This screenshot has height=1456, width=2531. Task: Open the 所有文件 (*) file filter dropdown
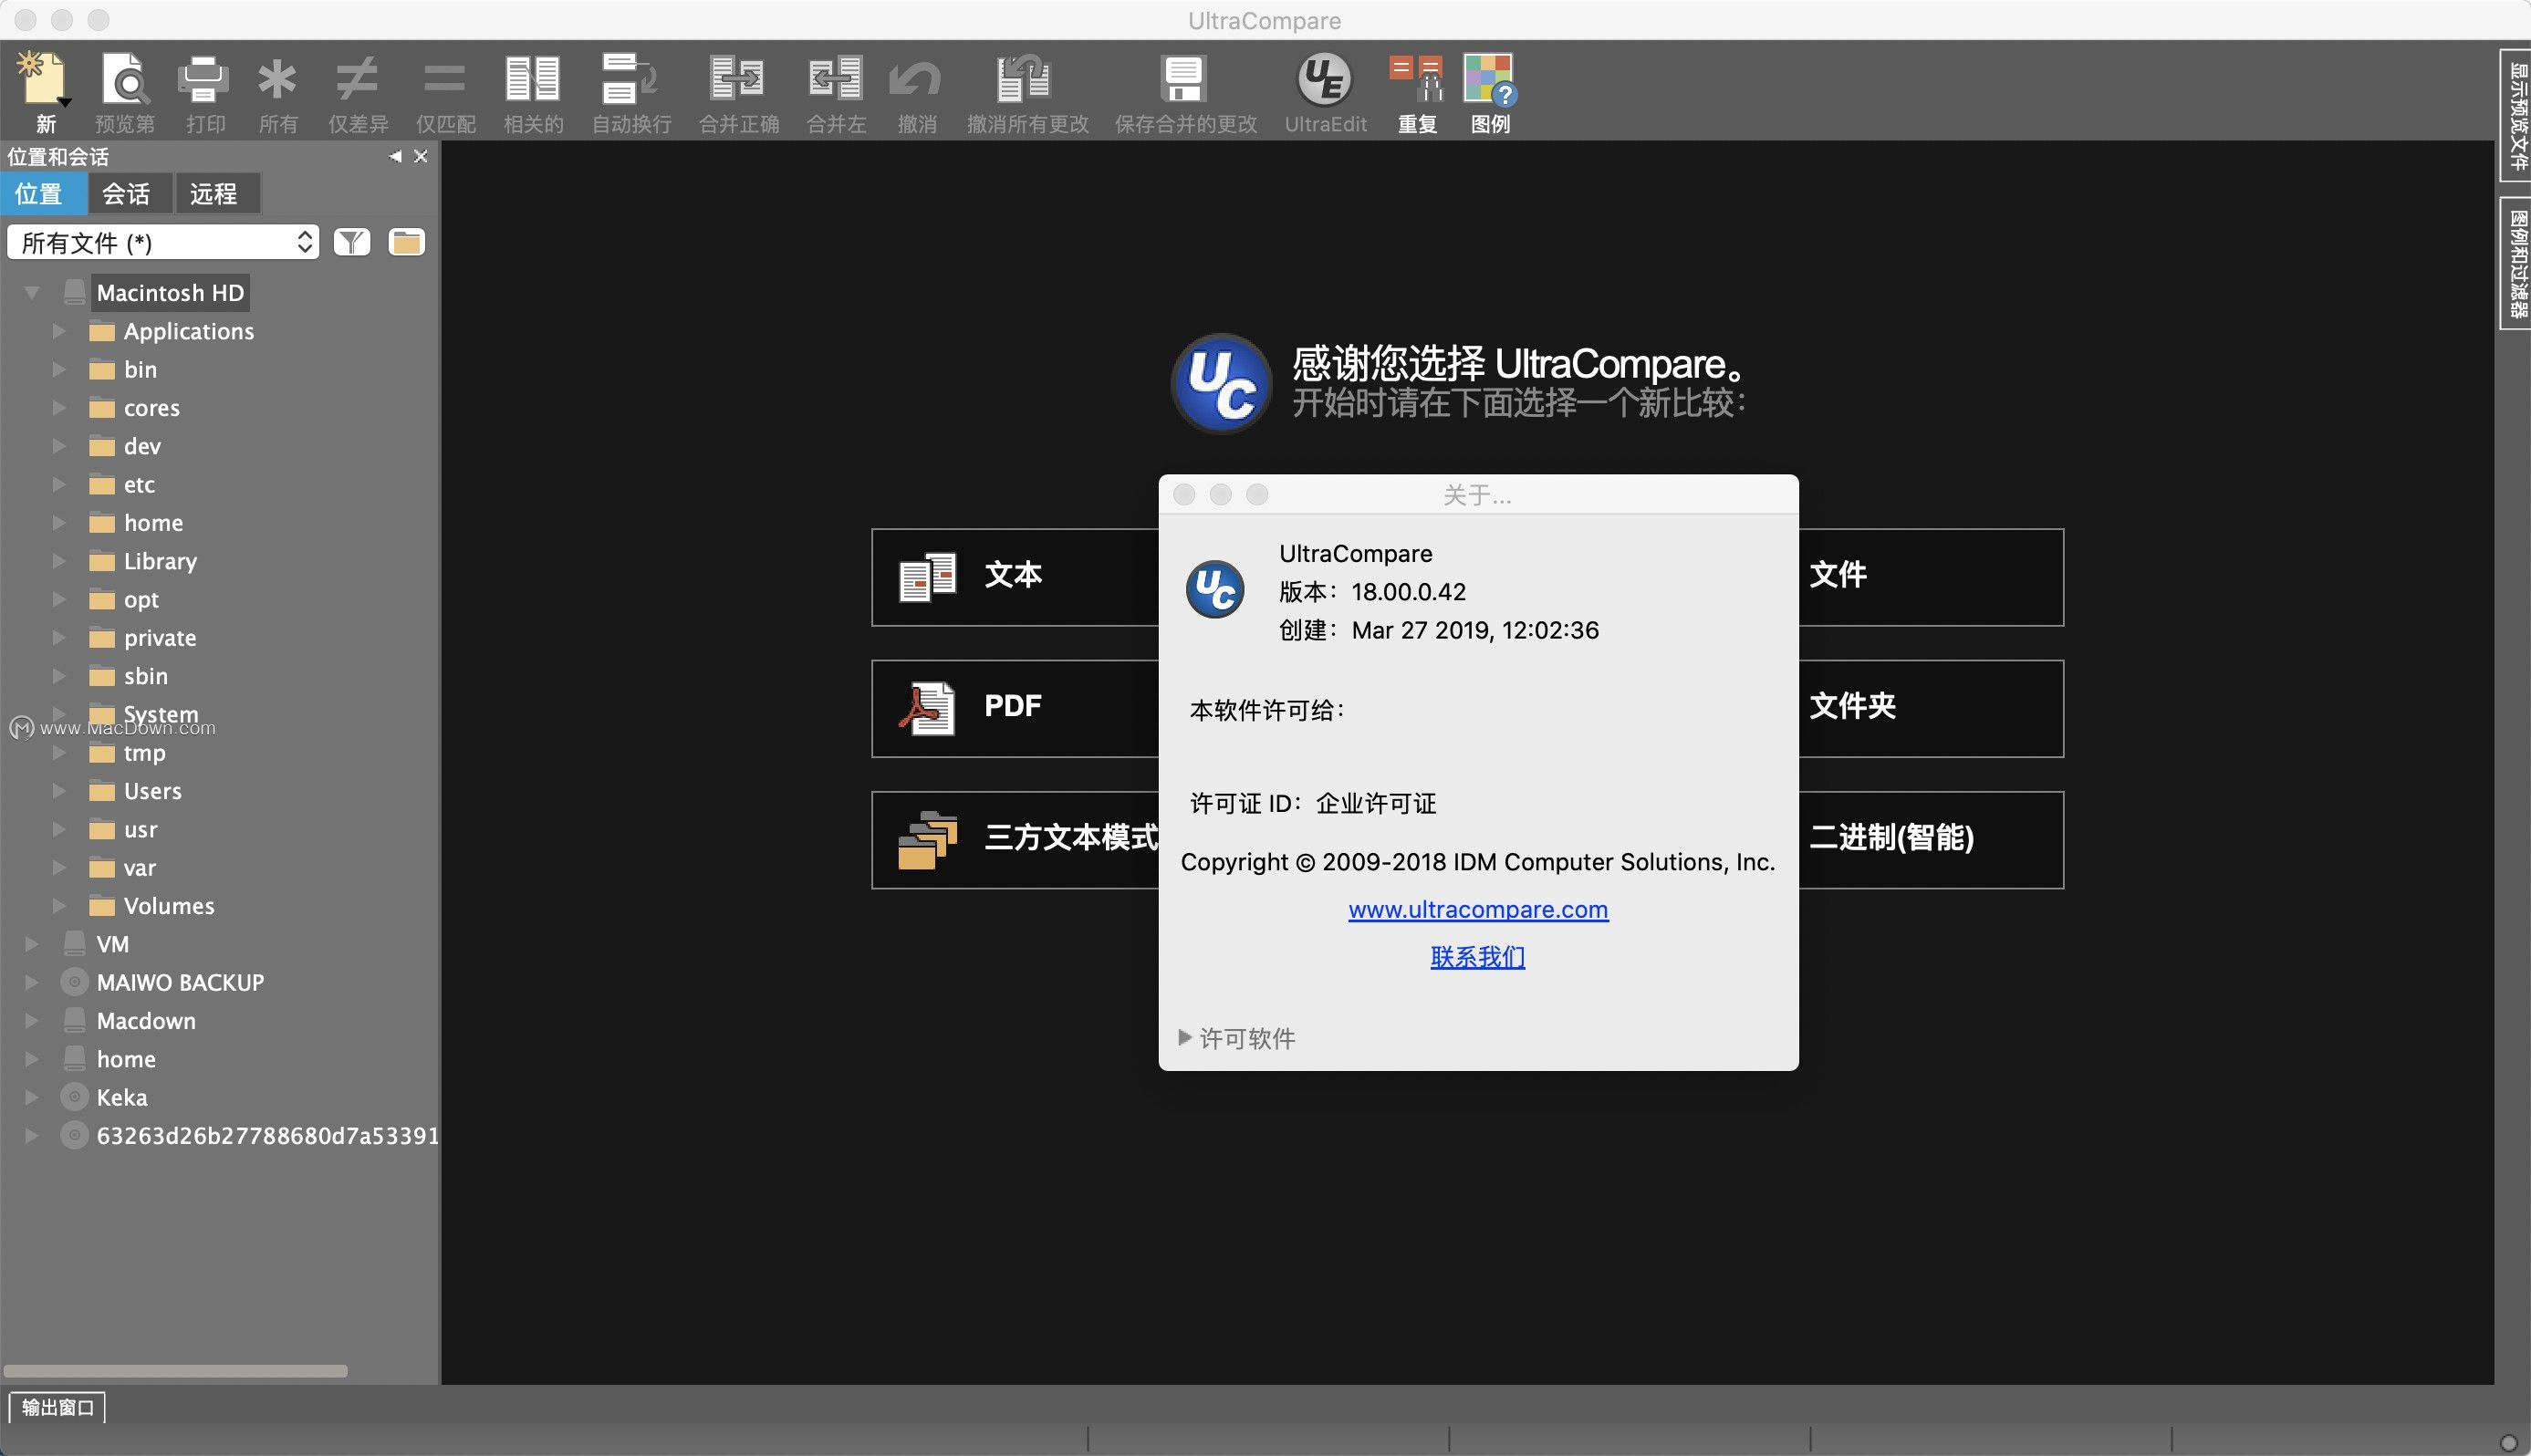click(x=163, y=242)
